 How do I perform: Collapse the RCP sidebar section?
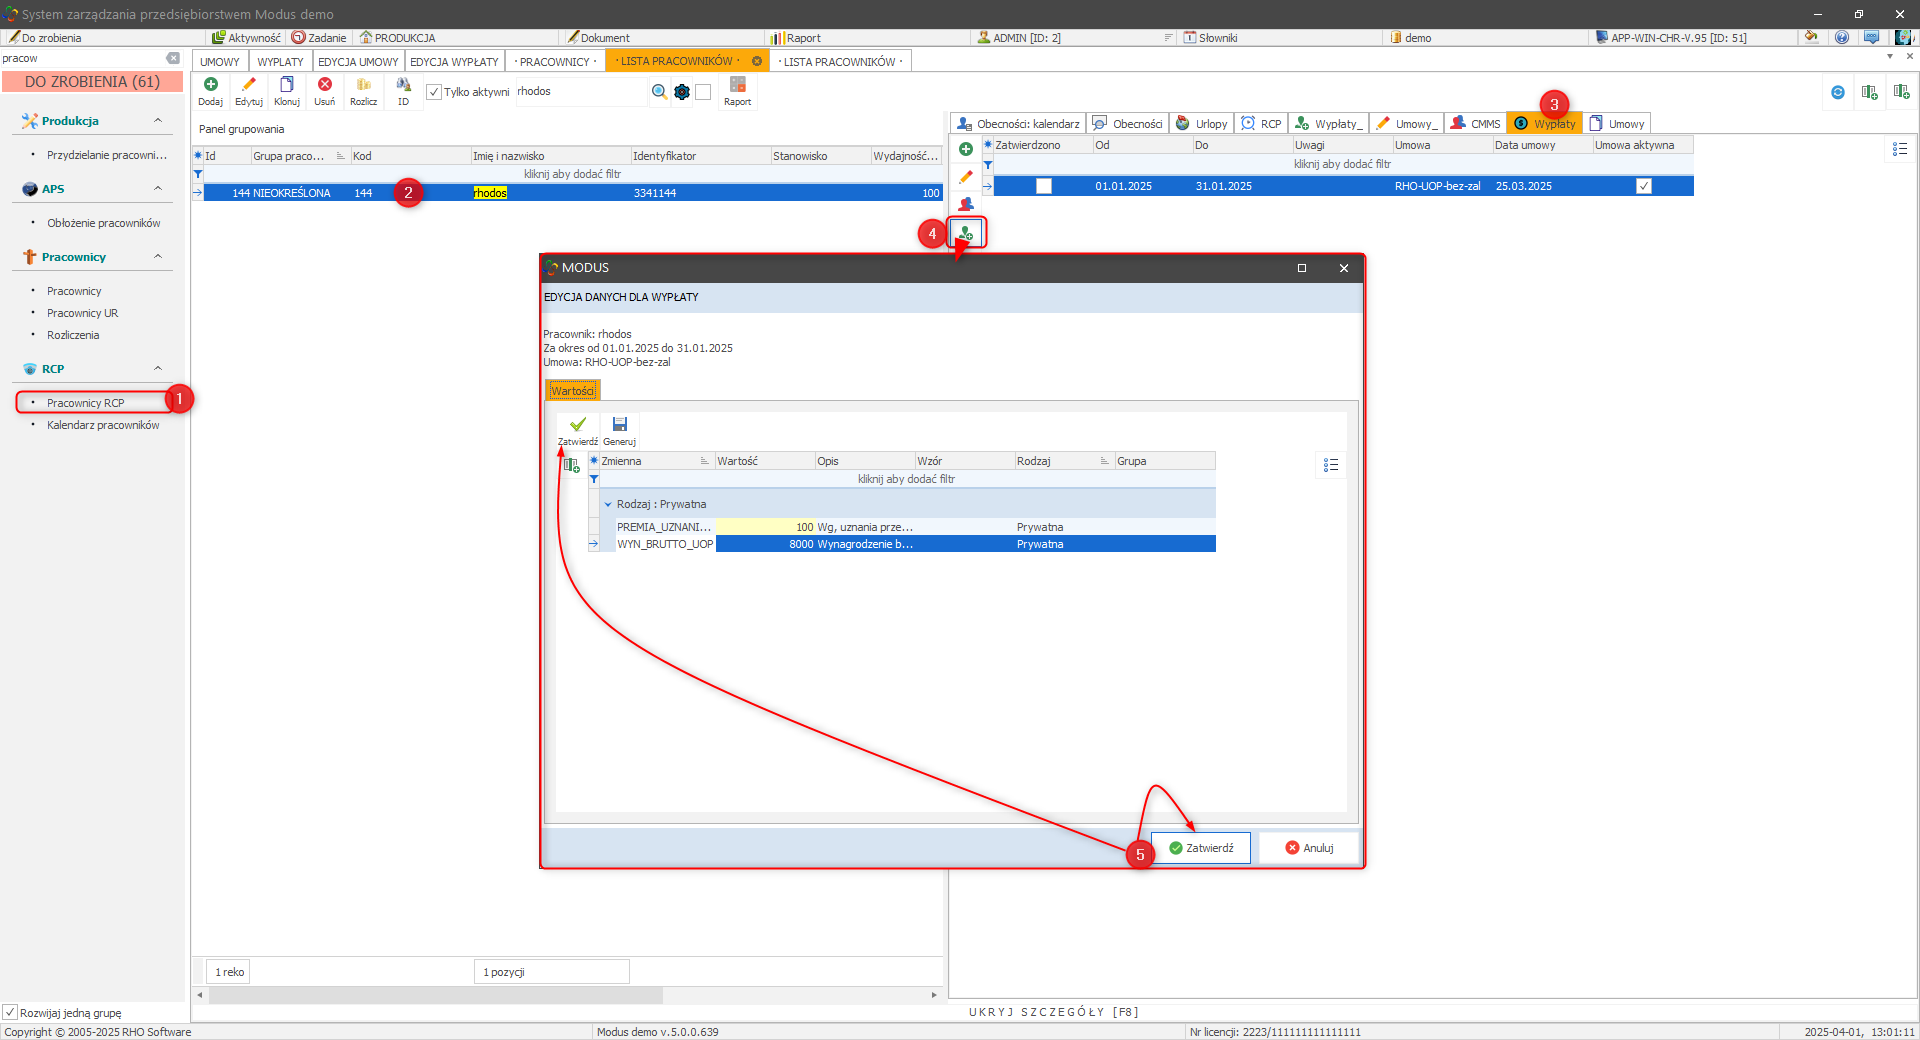click(158, 369)
